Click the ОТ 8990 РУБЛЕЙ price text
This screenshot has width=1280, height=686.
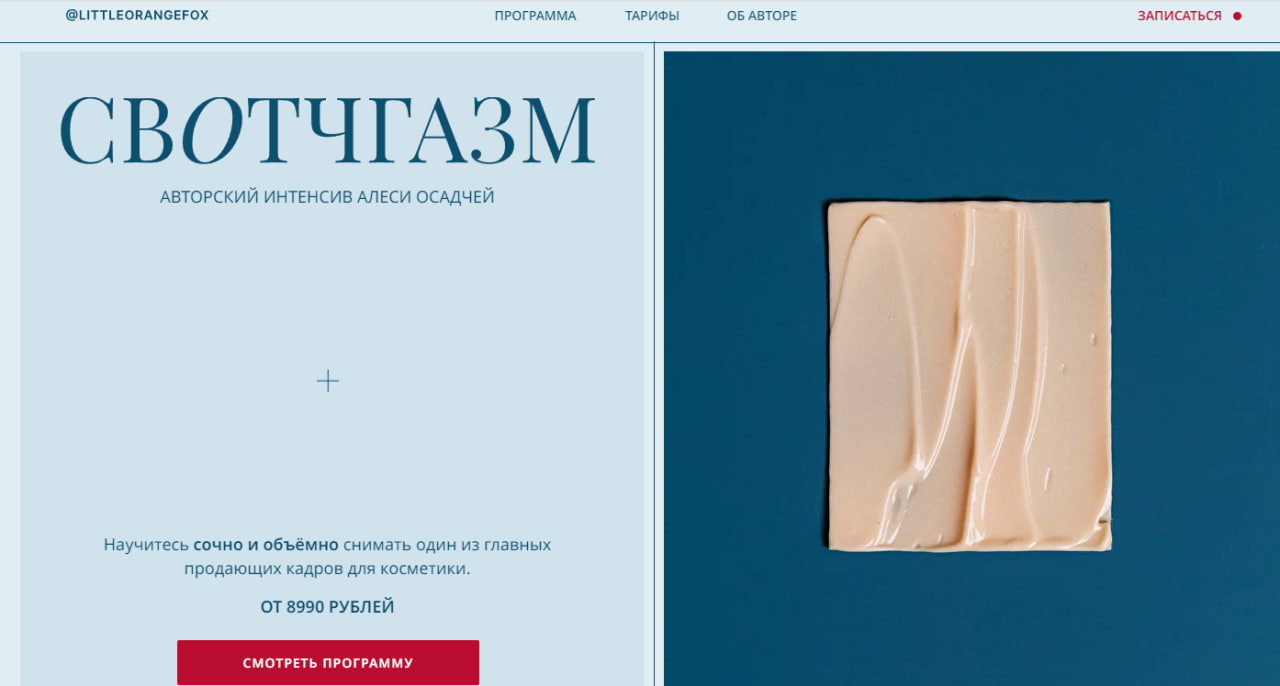(x=327, y=607)
